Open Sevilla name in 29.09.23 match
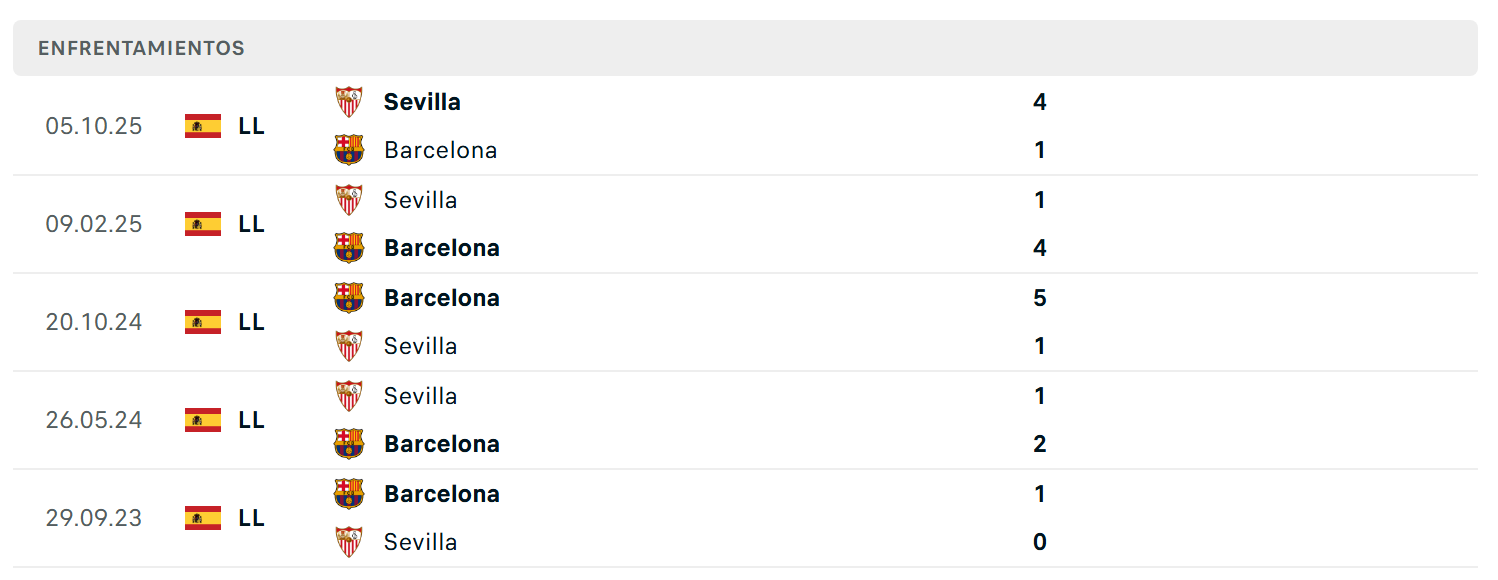 [421, 542]
